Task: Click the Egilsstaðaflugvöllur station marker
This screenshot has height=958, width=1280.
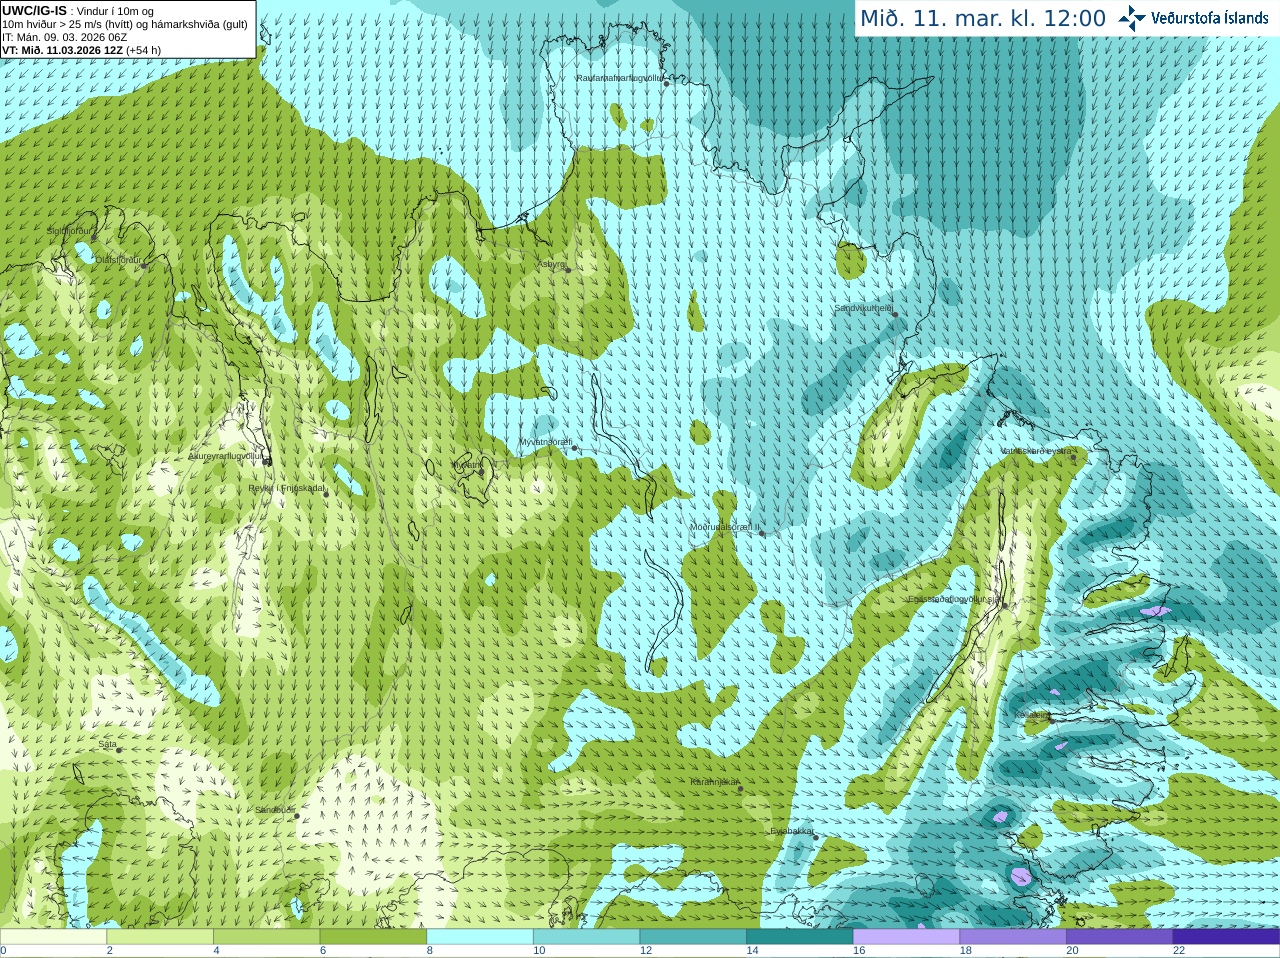Action: pyautogui.click(x=1004, y=604)
